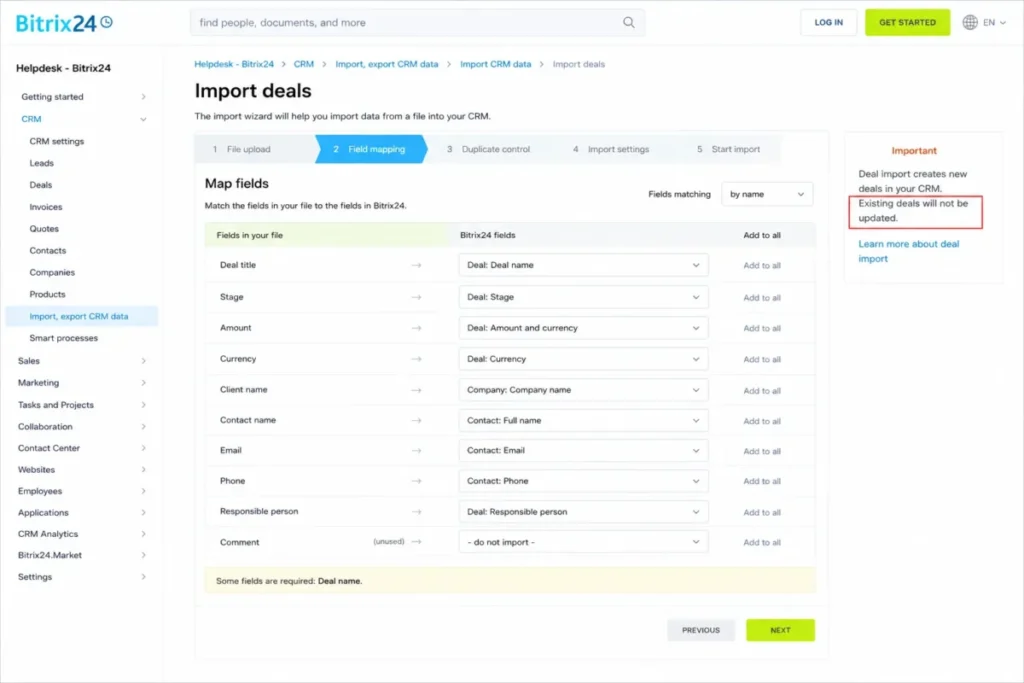Open Leads in sidebar
This screenshot has width=1024, height=683.
coord(41,163)
